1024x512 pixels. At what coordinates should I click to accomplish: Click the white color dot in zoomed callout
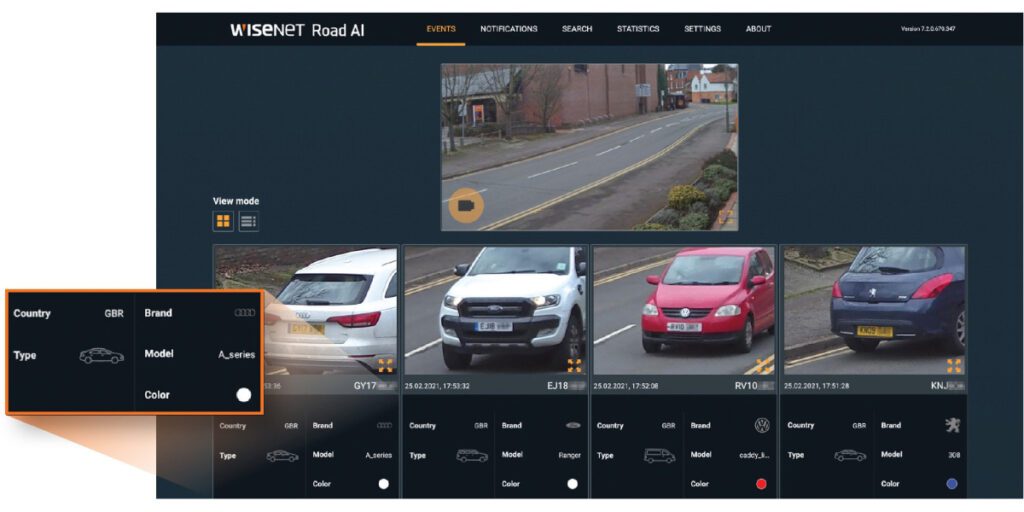[244, 395]
